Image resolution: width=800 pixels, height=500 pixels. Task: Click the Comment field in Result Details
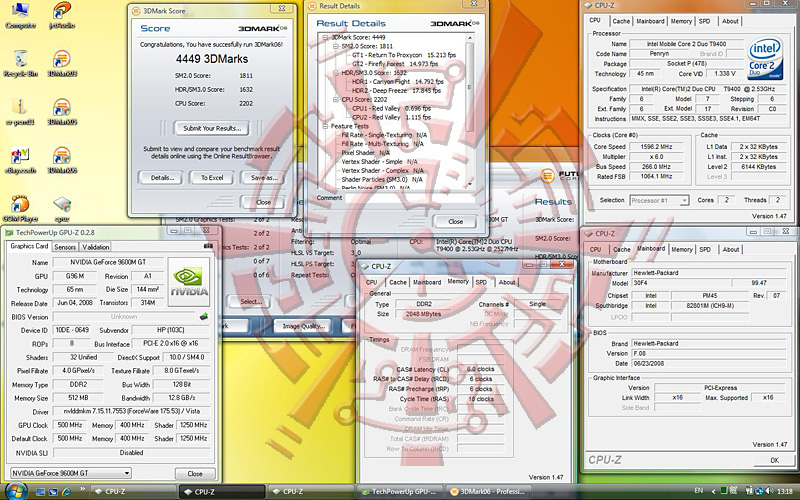[412, 198]
